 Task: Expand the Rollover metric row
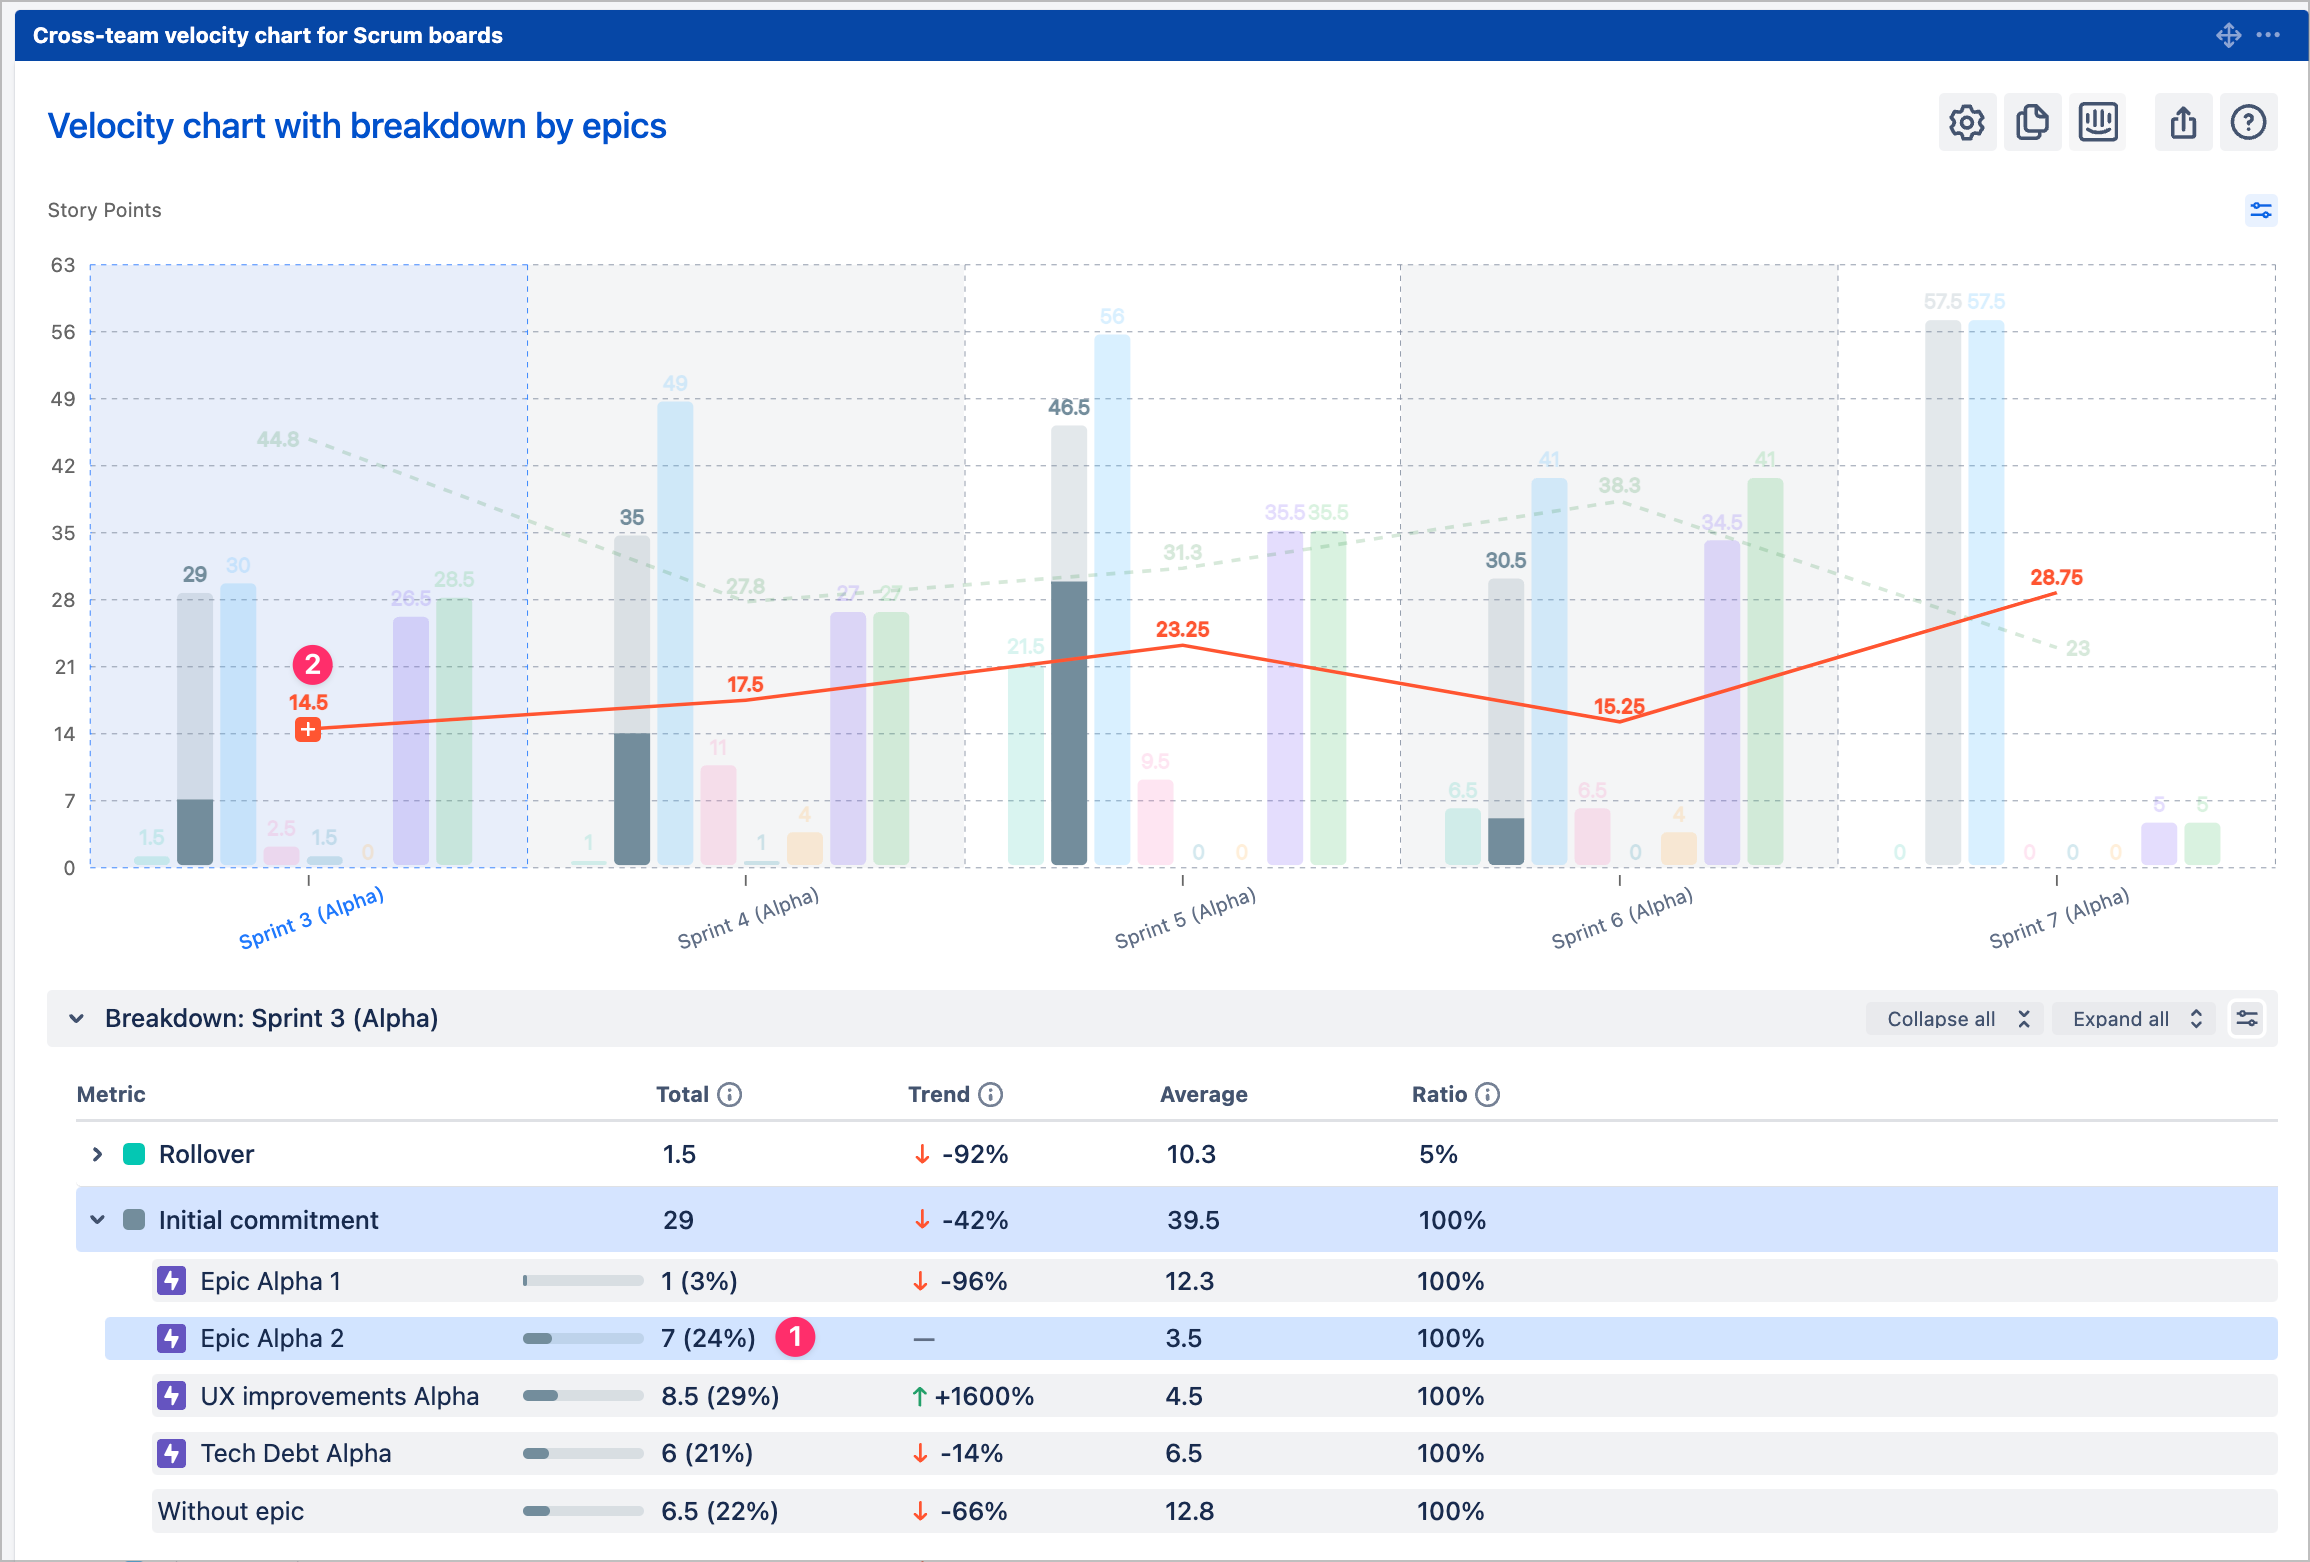click(97, 1153)
